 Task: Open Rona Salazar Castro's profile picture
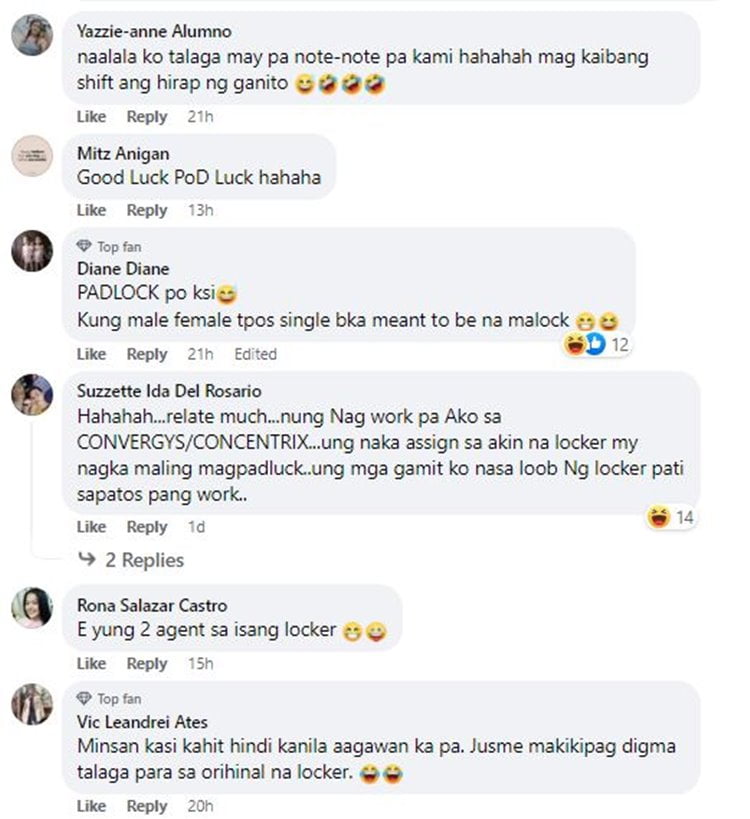click(32, 607)
